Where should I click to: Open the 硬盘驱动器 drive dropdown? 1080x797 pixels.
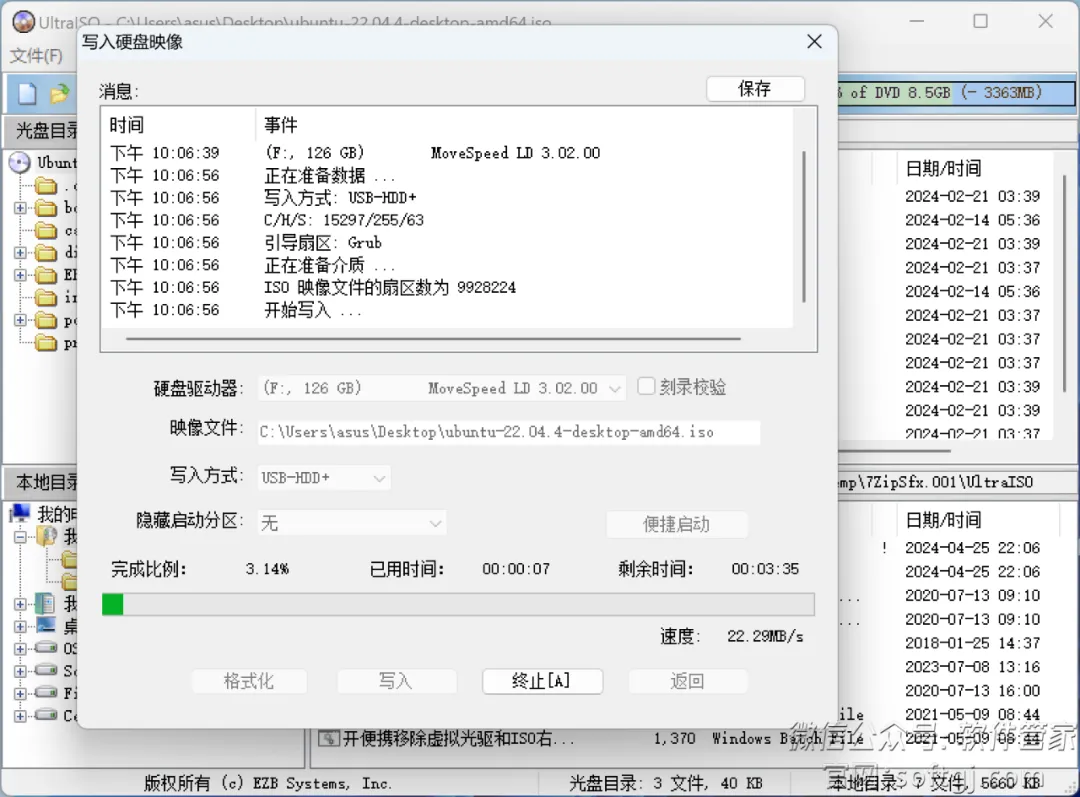coord(614,389)
